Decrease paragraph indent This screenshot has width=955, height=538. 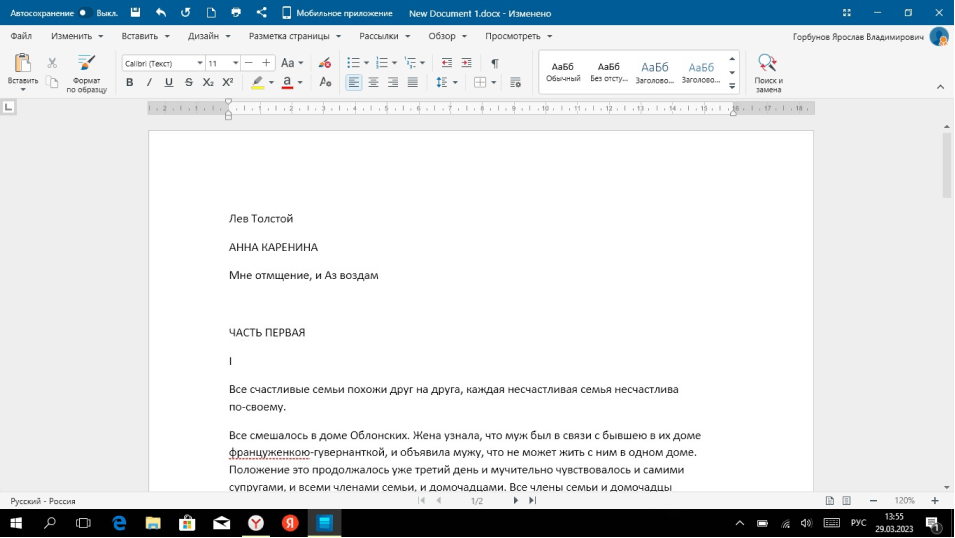(x=446, y=63)
